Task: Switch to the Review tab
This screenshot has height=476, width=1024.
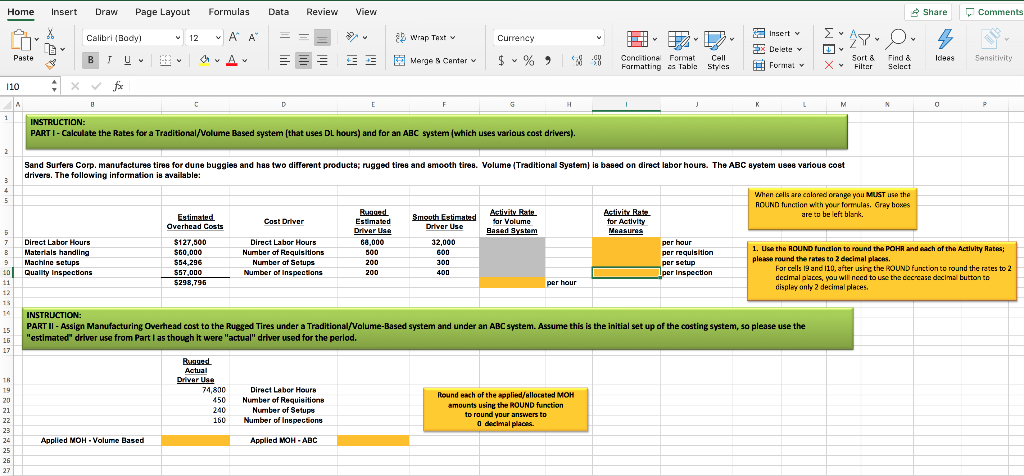Action: pos(322,12)
